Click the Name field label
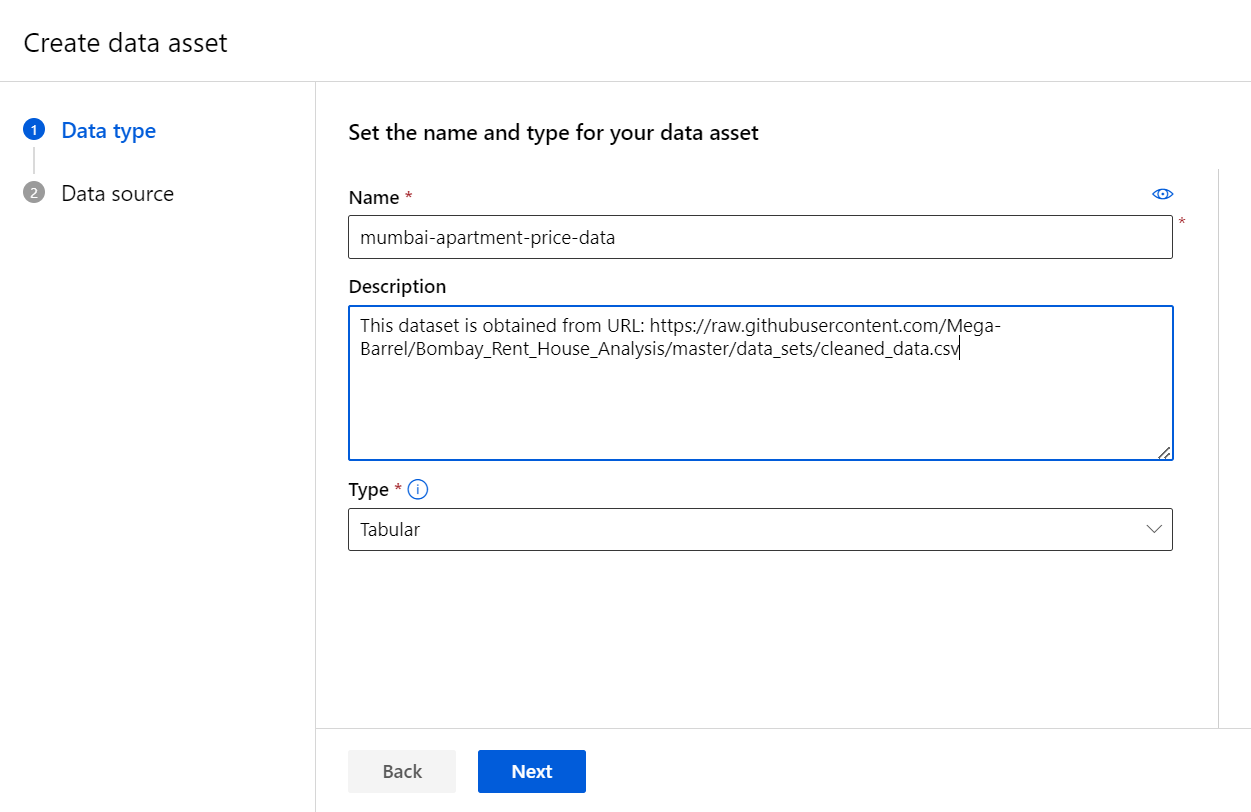Screen dimensions: 1251x812 click(x=374, y=198)
